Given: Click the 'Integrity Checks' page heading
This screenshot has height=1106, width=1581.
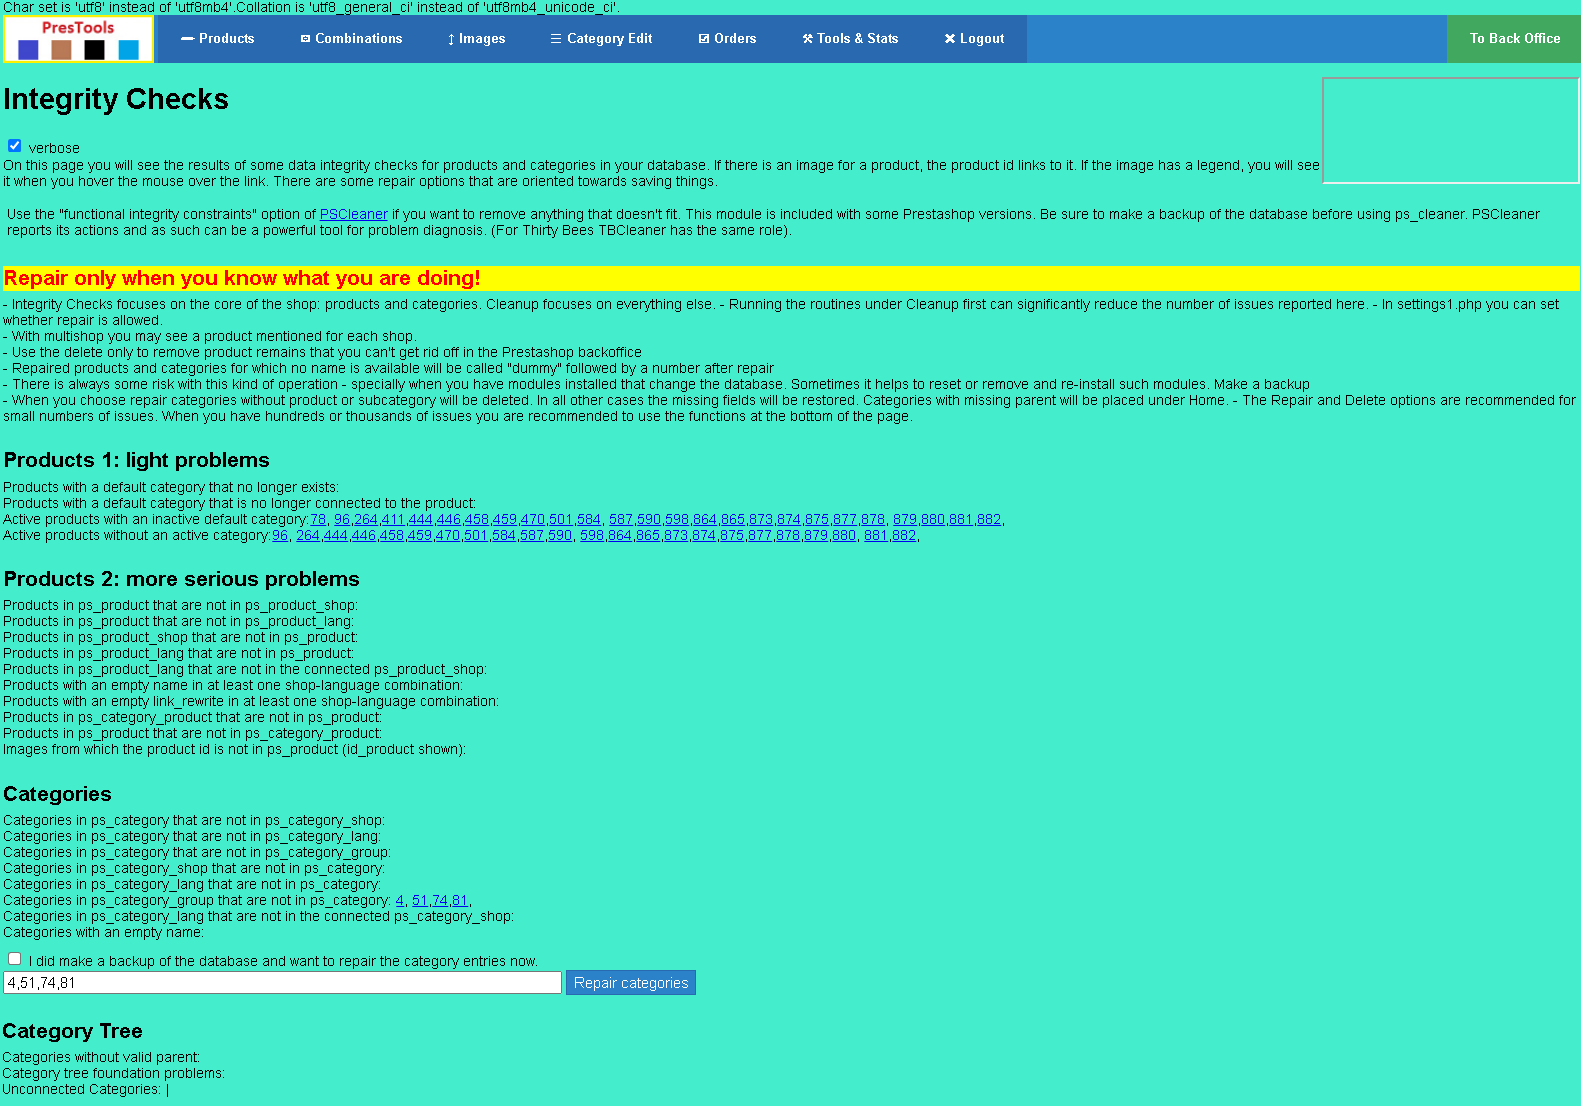Looking at the screenshot, I should click(116, 99).
